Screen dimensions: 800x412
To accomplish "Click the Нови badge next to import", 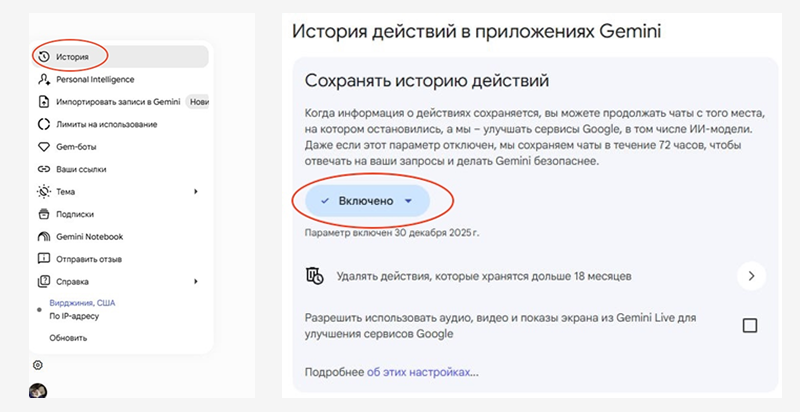I will pyautogui.click(x=198, y=102).
